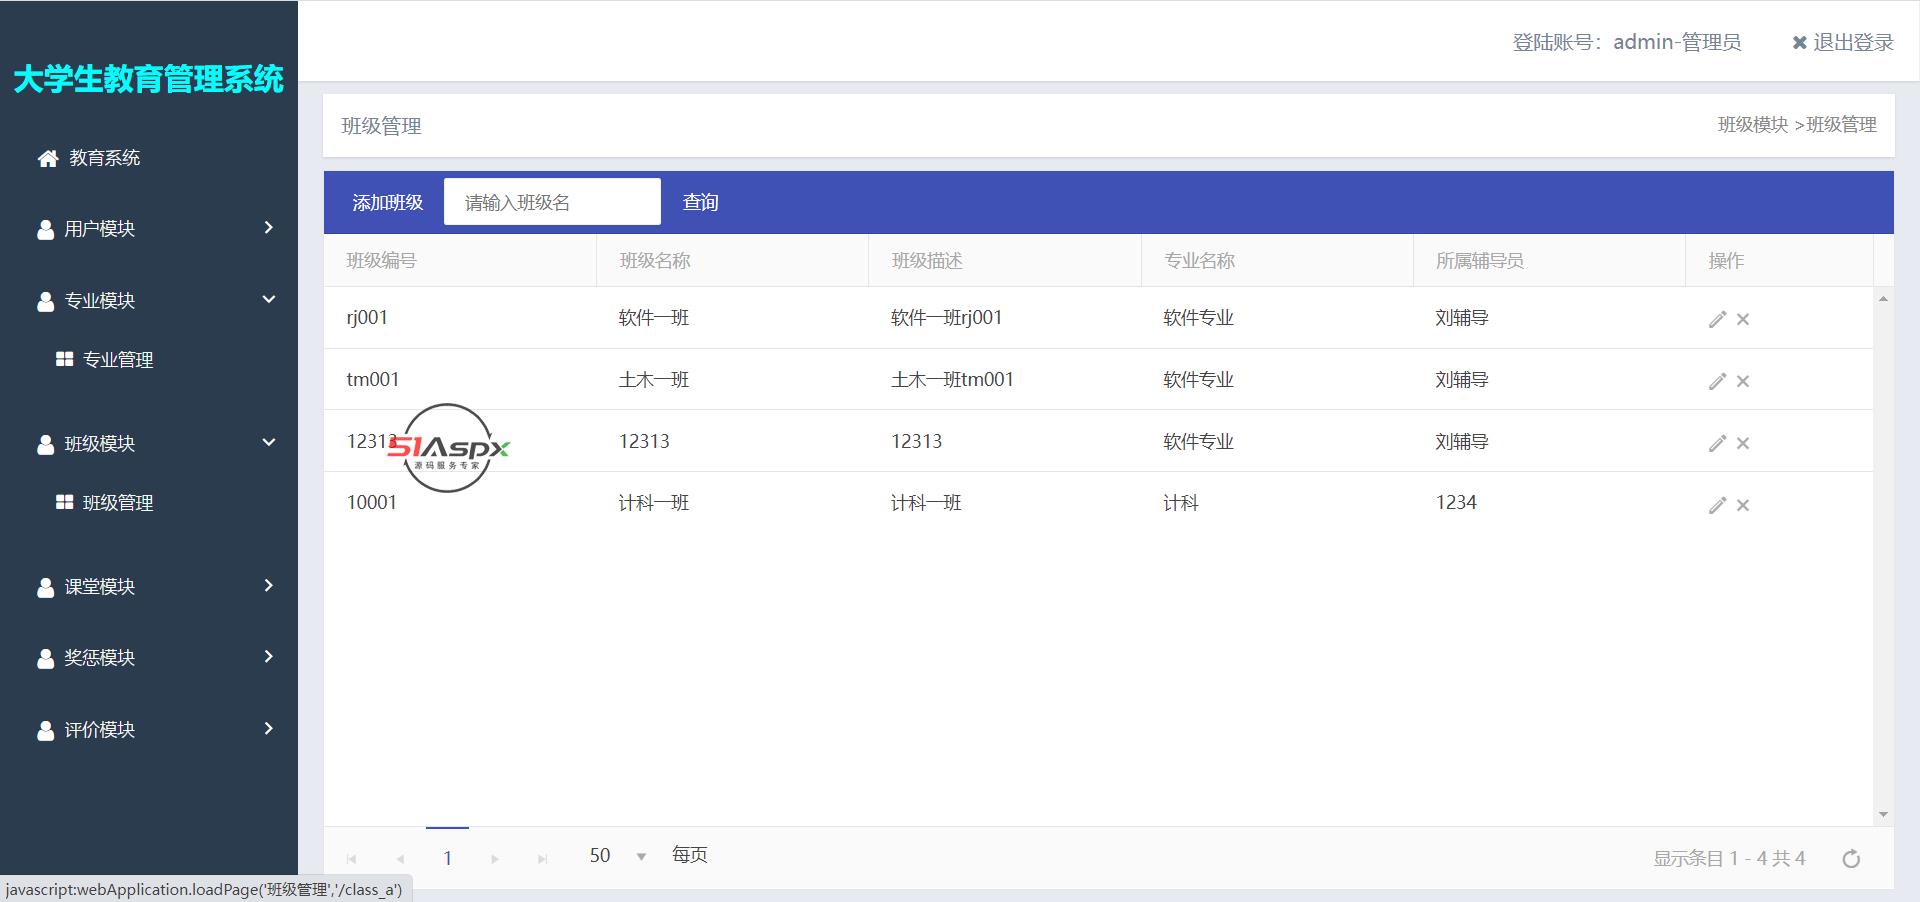
Task: Open the page size dropdown showing 50
Action: (x=641, y=856)
